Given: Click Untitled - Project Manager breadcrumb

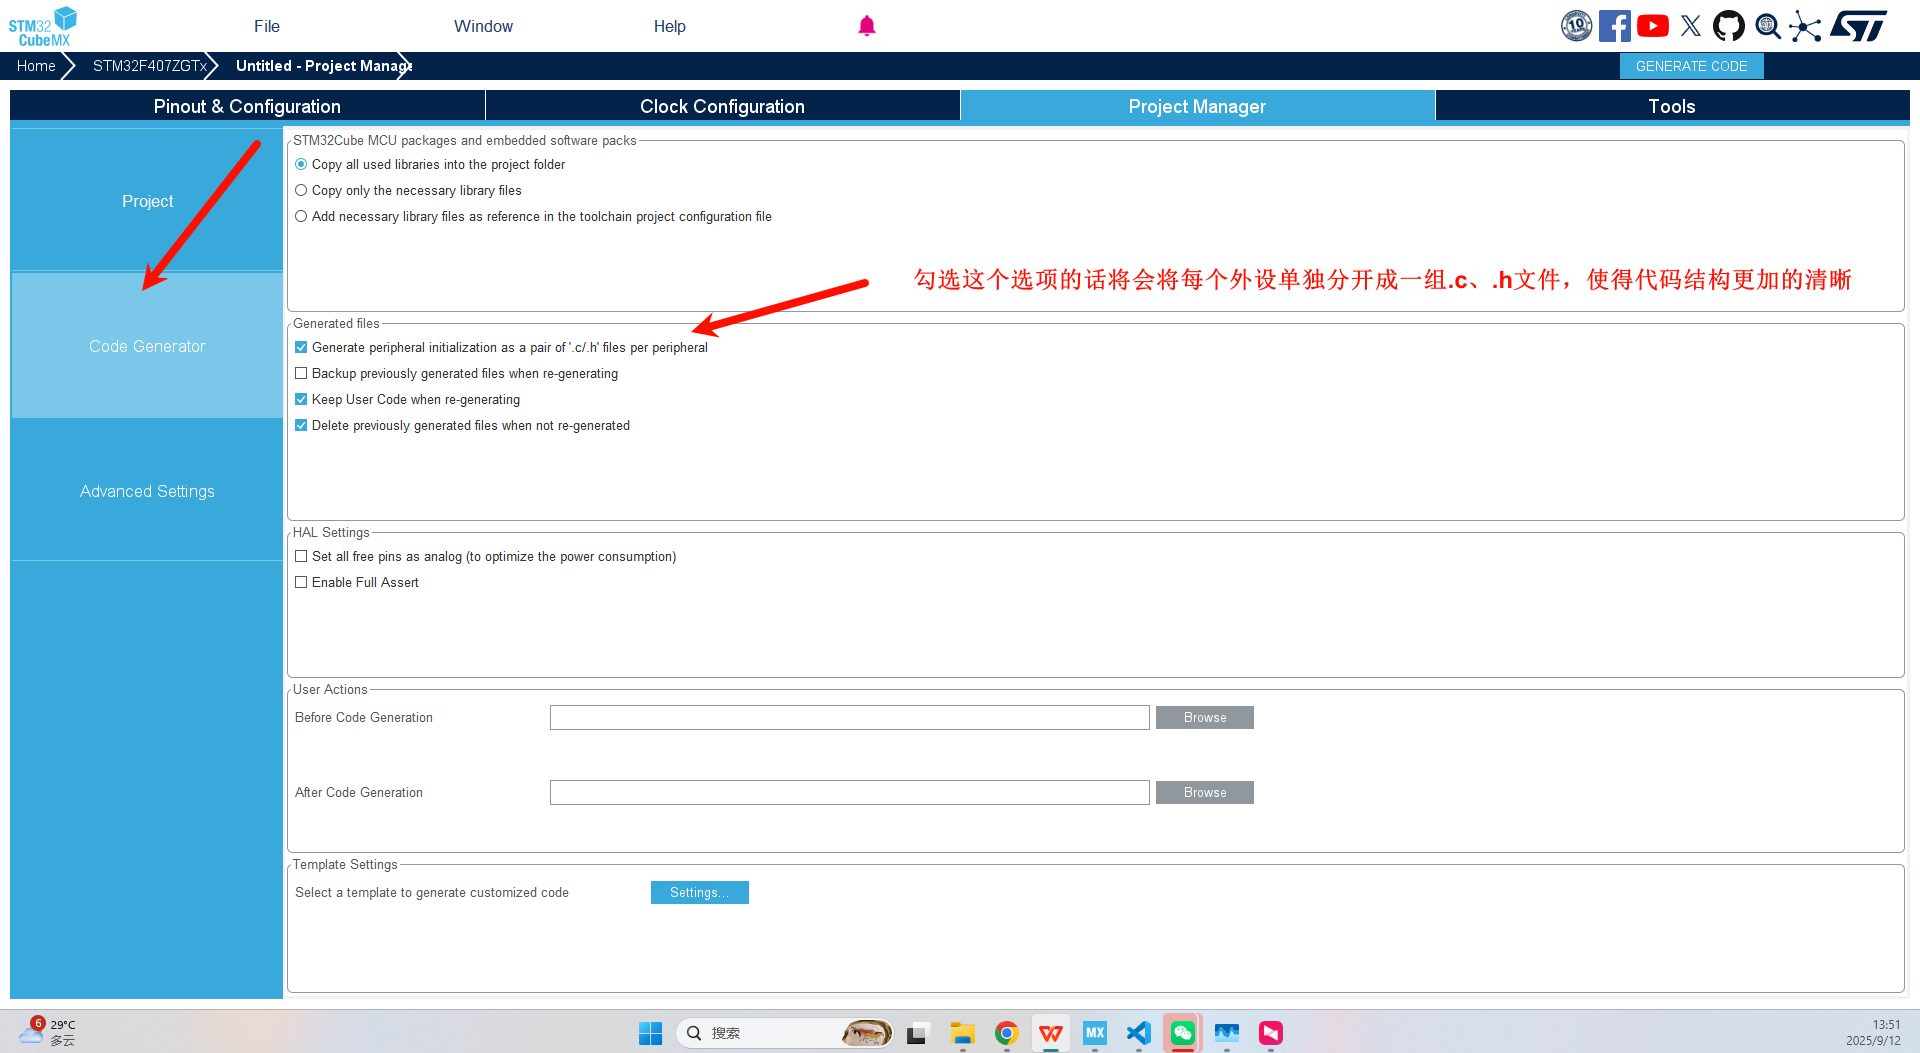Looking at the screenshot, I should coord(322,66).
